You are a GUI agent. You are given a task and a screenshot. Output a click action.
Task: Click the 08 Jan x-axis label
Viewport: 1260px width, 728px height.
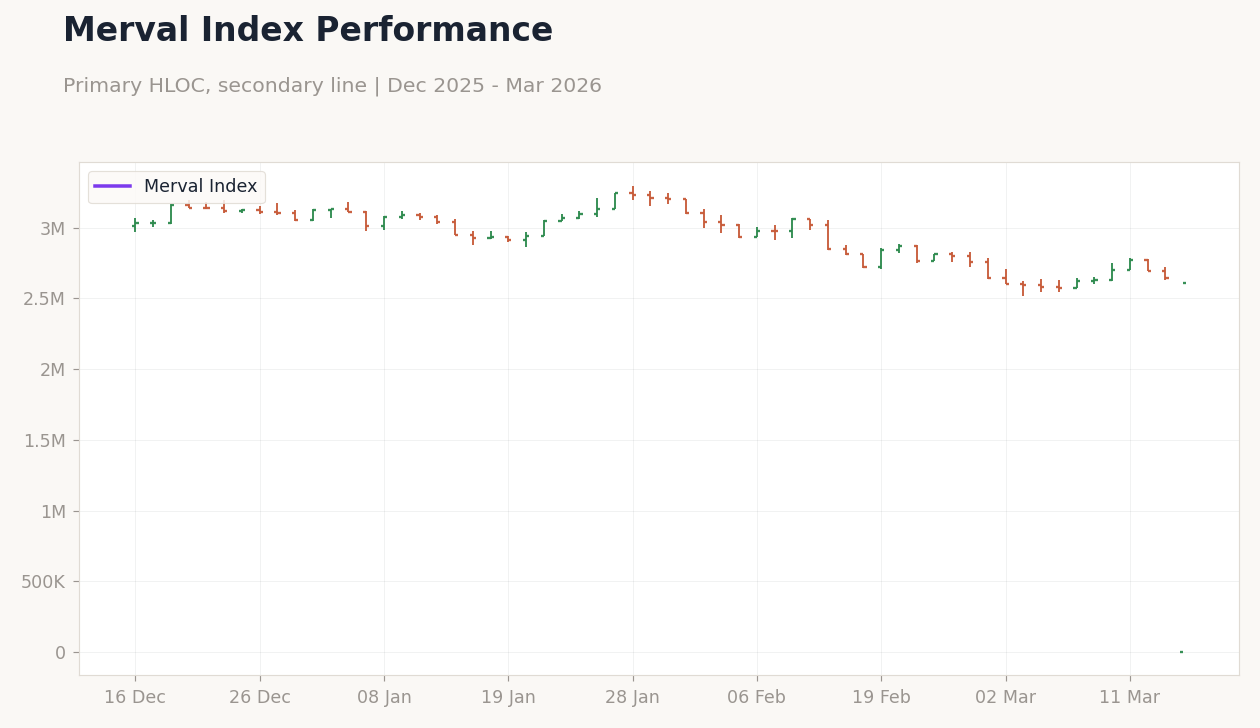click(384, 698)
